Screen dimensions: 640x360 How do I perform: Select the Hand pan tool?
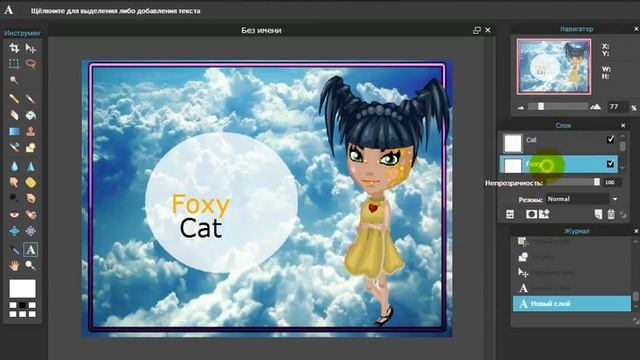click(14, 266)
